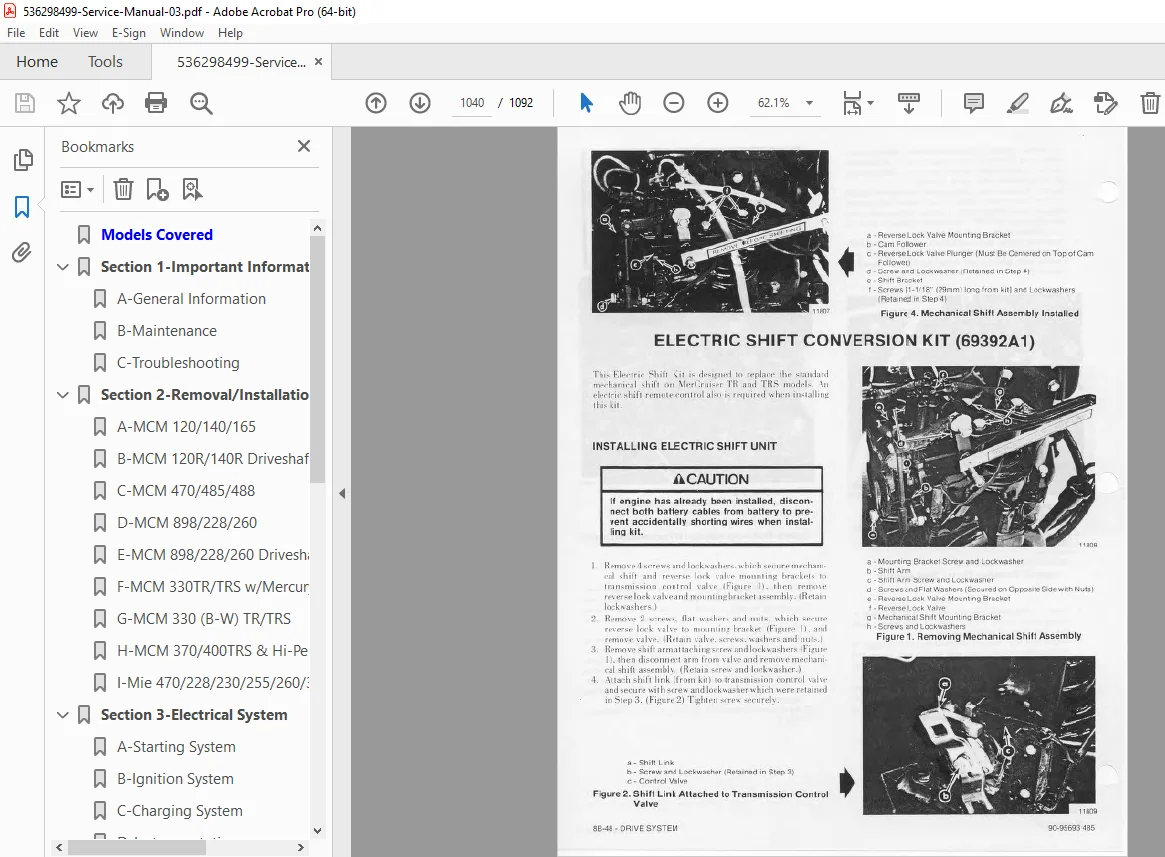The image size is (1165, 857).
Task: Click the page number input field
Action: coord(472,103)
